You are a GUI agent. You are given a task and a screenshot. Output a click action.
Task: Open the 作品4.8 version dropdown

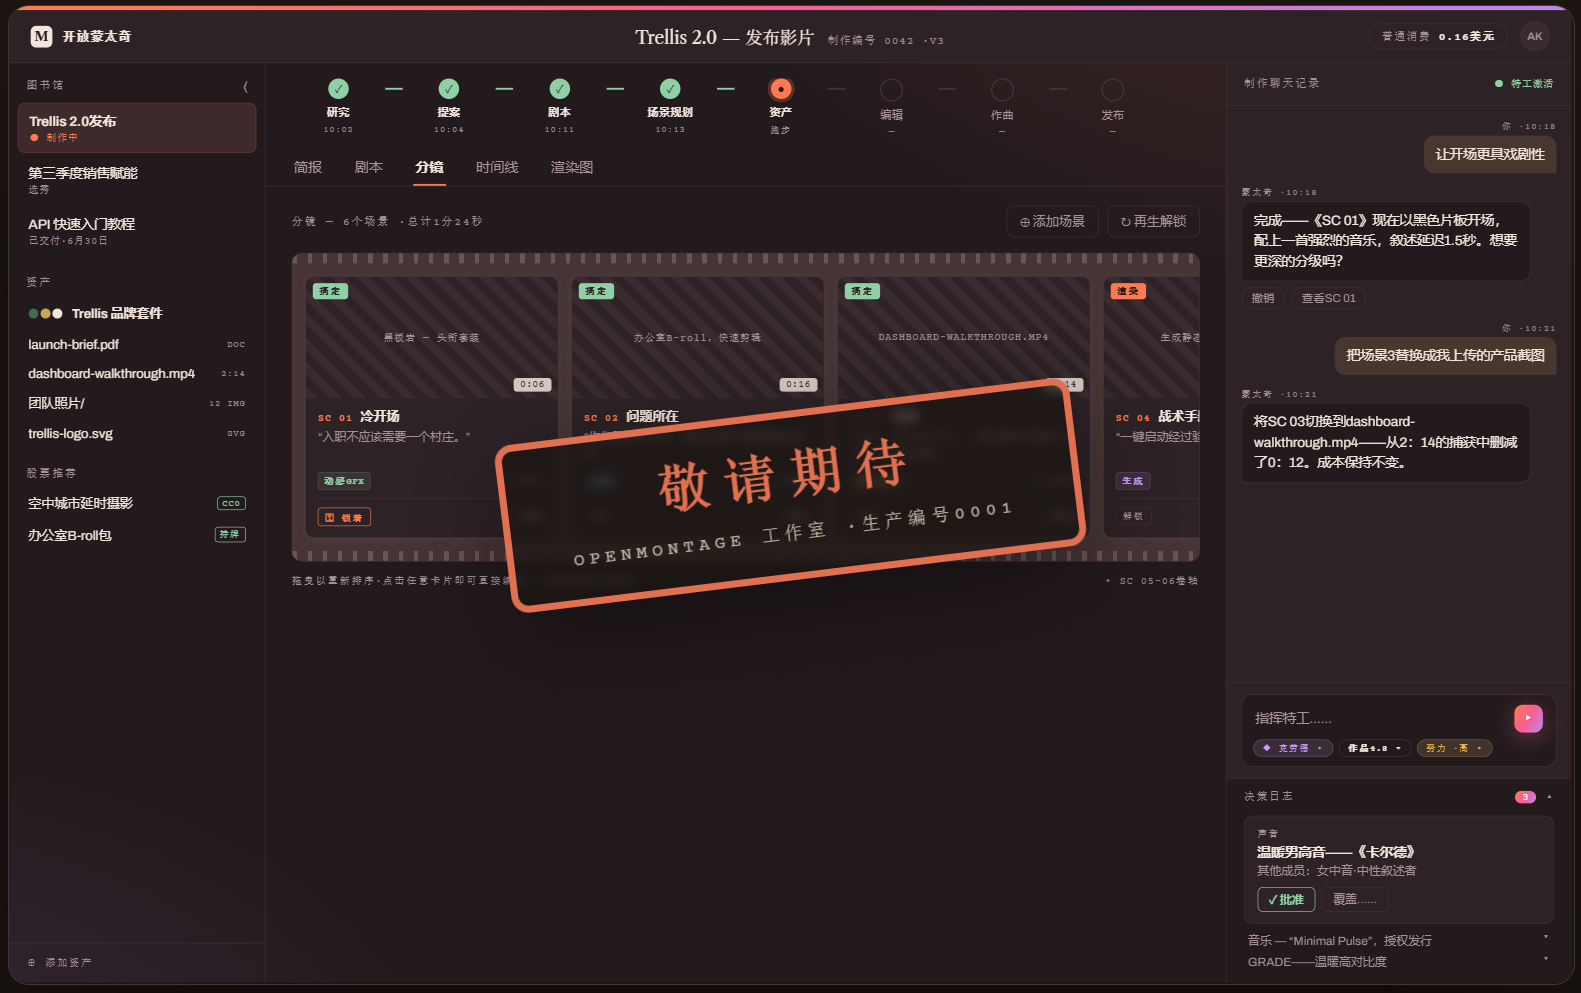coord(1375,748)
